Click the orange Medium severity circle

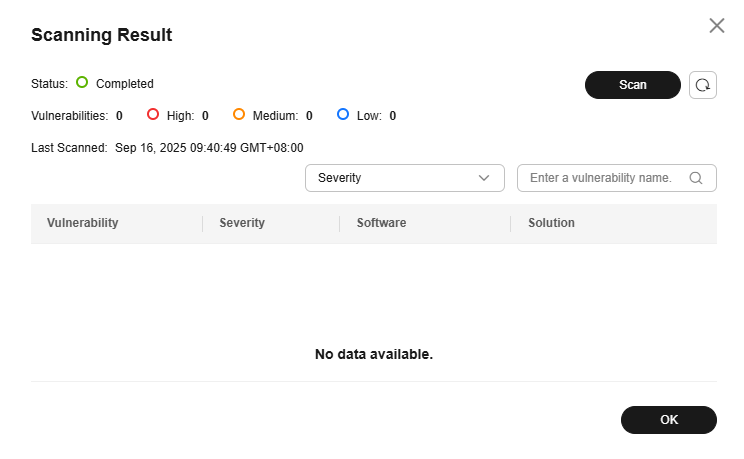[239, 115]
